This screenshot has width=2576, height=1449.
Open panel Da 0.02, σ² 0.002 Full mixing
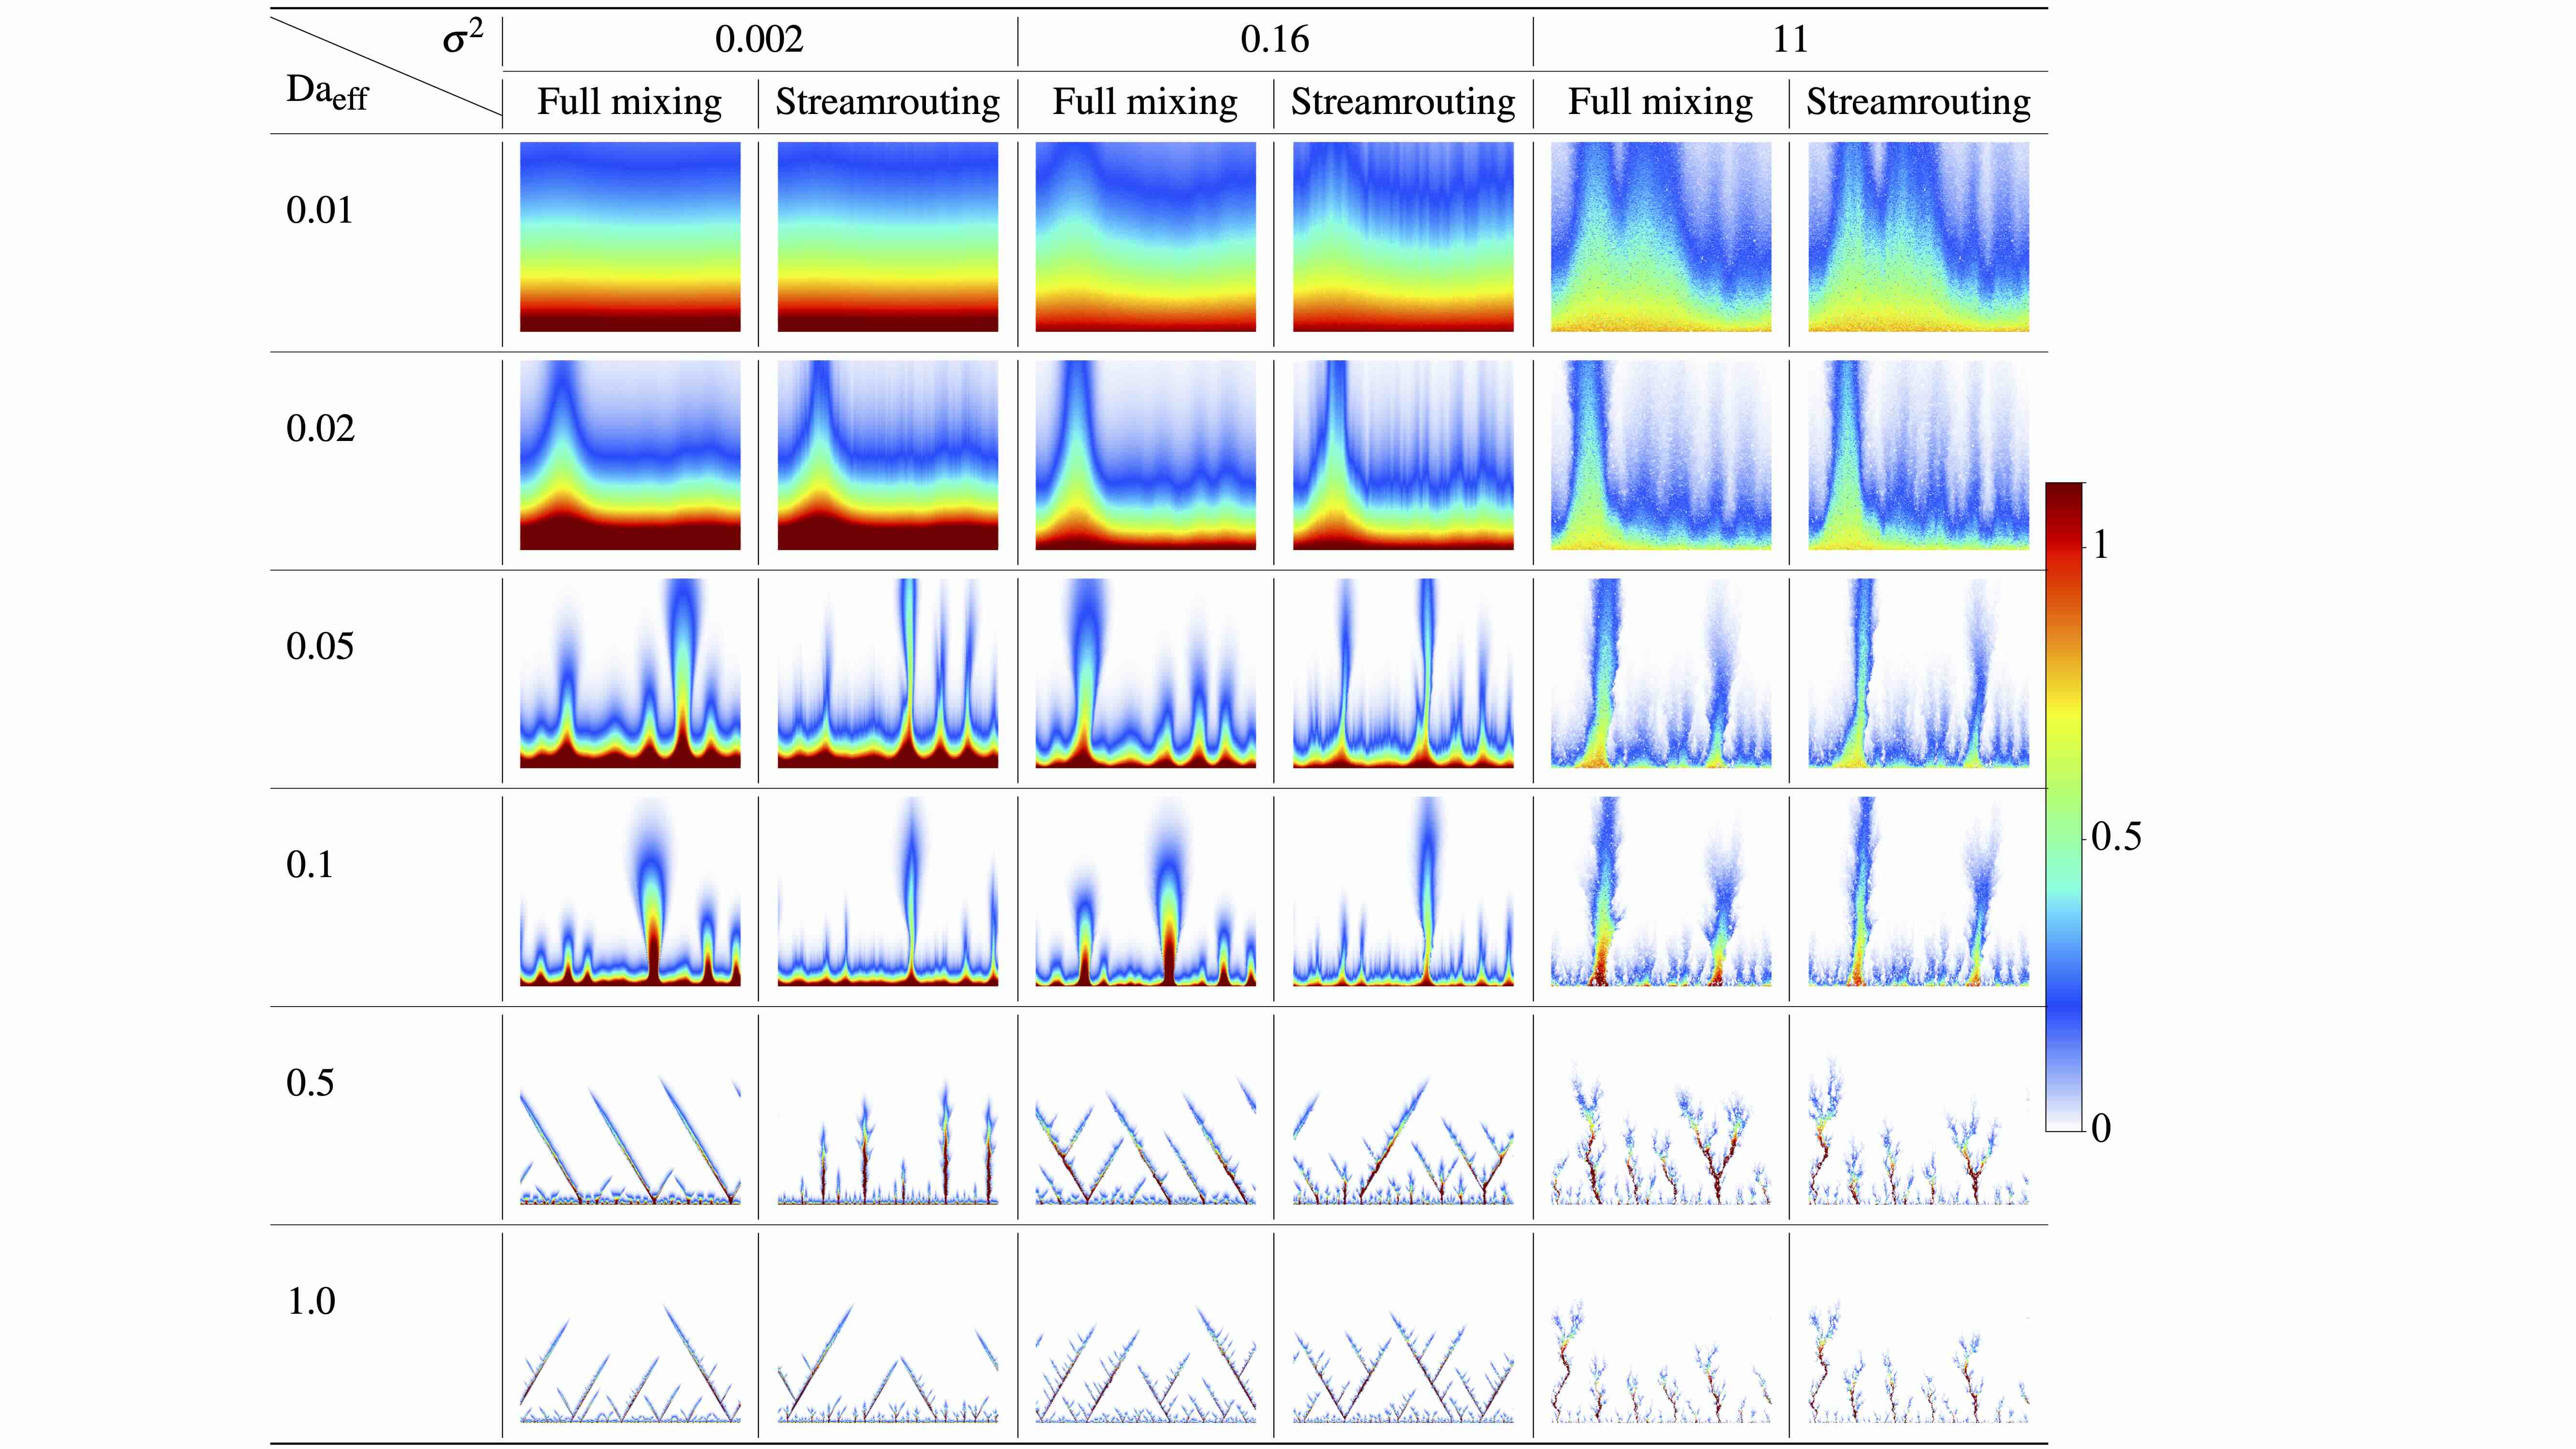pos(630,455)
